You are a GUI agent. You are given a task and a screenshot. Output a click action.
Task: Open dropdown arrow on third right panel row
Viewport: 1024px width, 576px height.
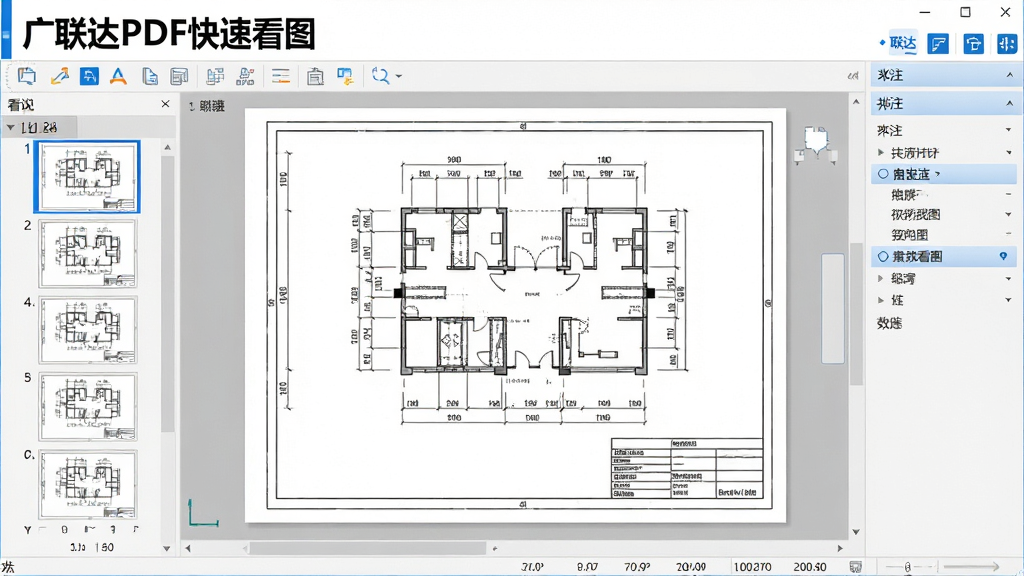[x=1009, y=131]
